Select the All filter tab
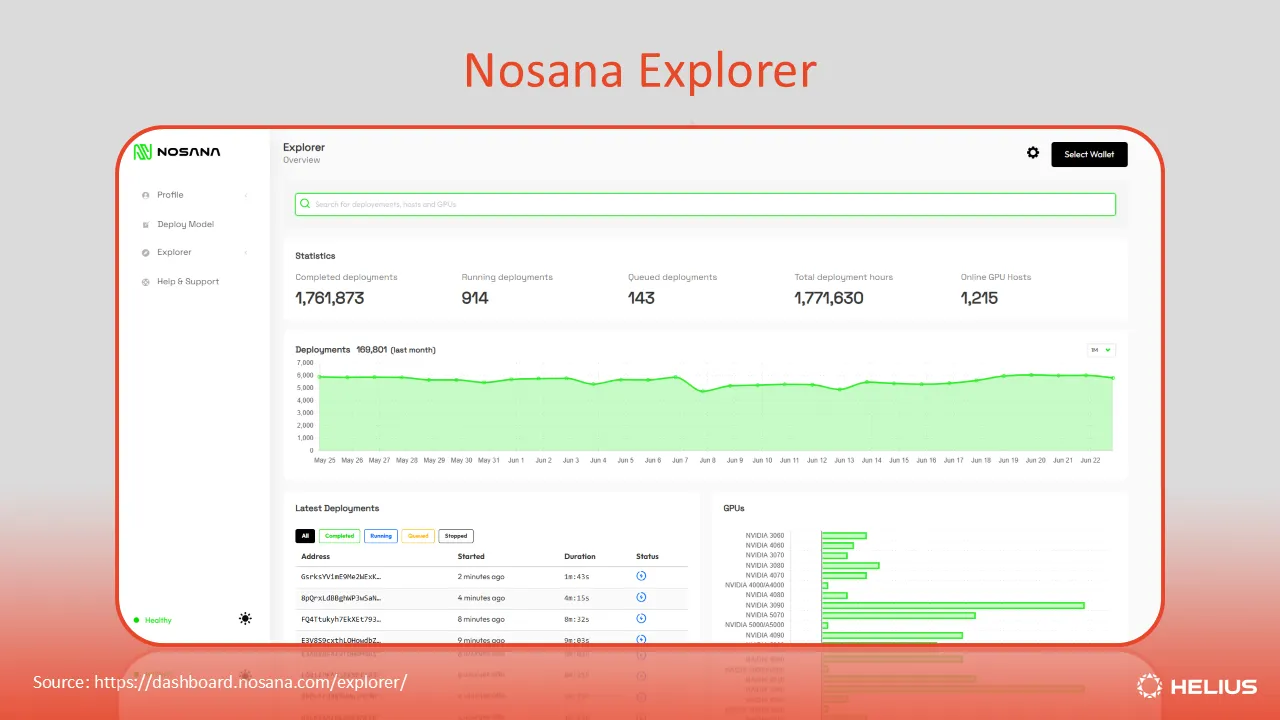Screen dimensions: 1280x720 (306, 536)
